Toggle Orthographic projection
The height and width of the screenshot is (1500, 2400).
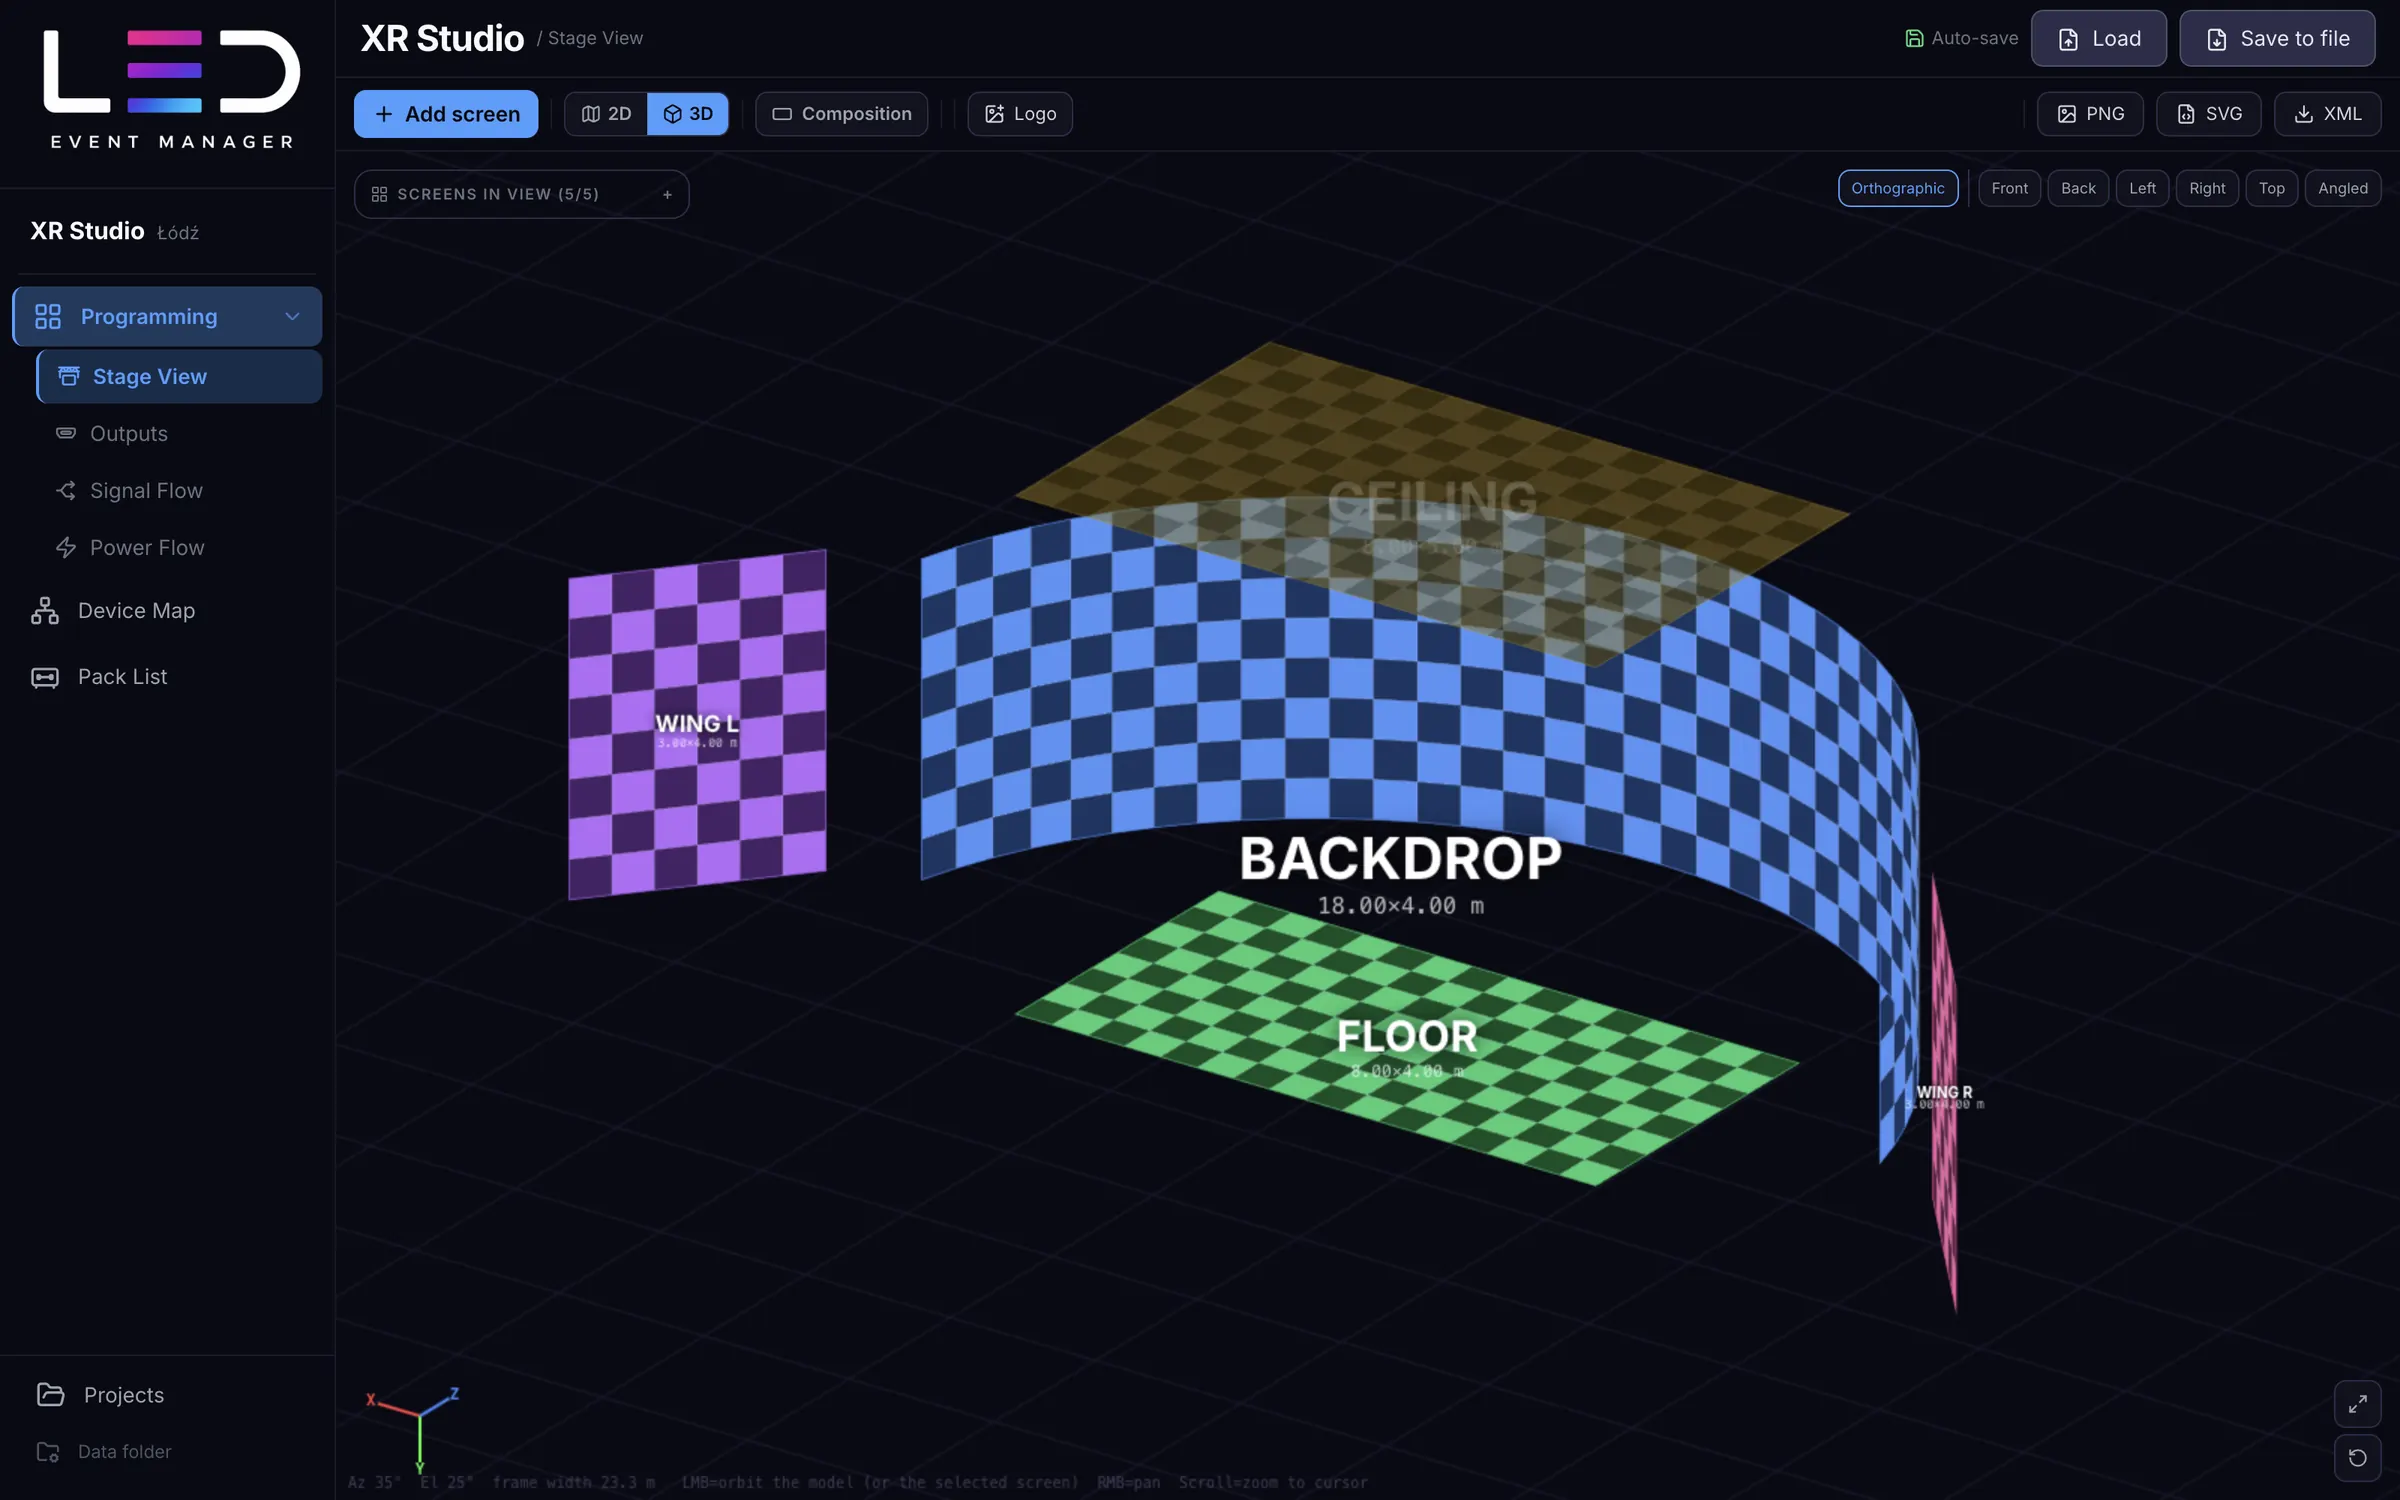[x=1898, y=188]
